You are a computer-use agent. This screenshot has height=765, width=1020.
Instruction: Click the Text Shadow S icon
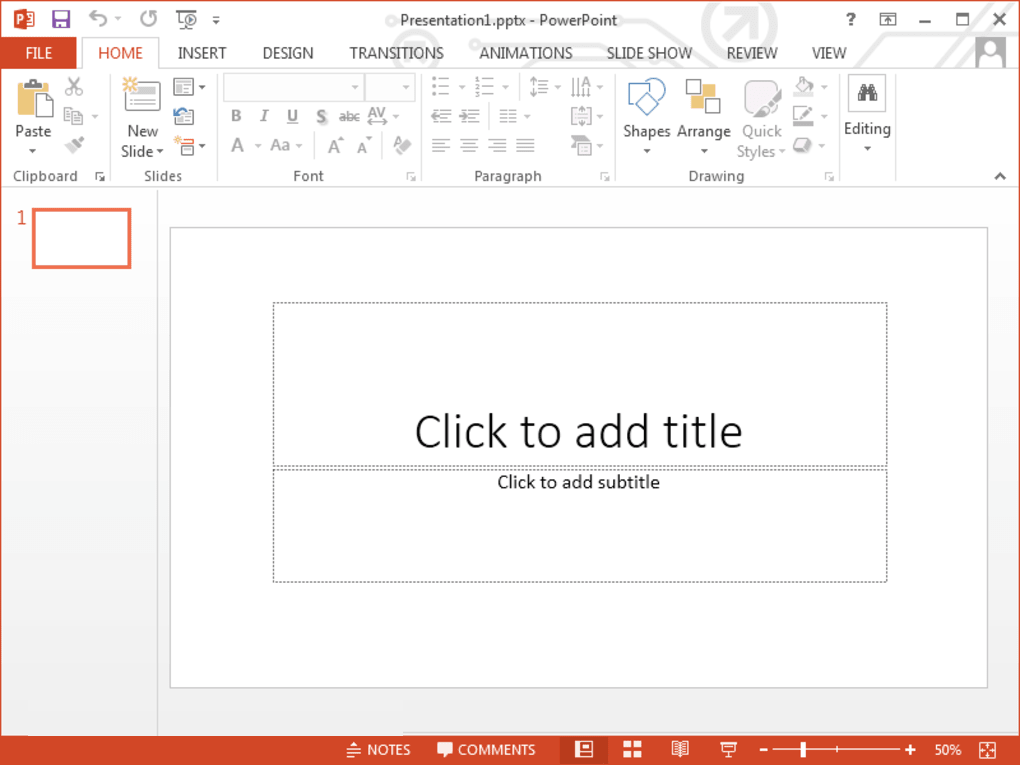(x=321, y=116)
